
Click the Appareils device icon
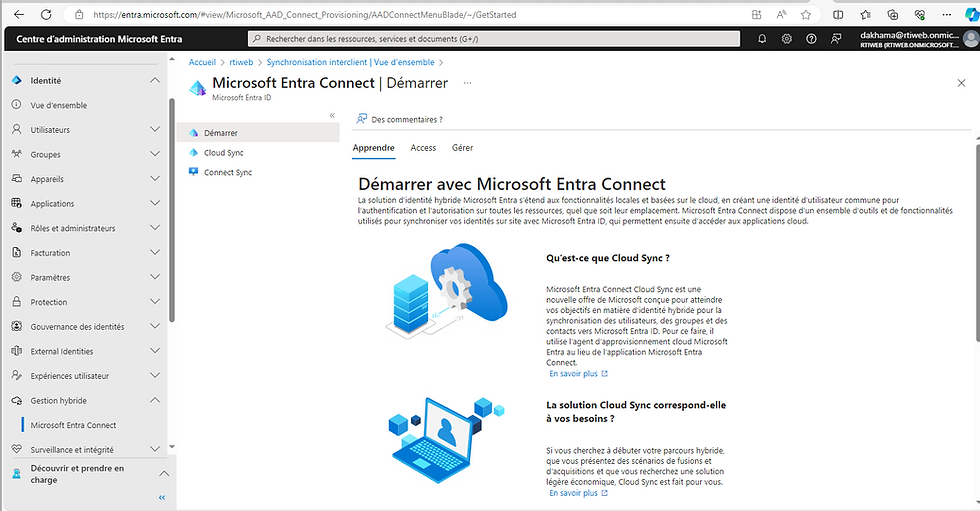17,179
